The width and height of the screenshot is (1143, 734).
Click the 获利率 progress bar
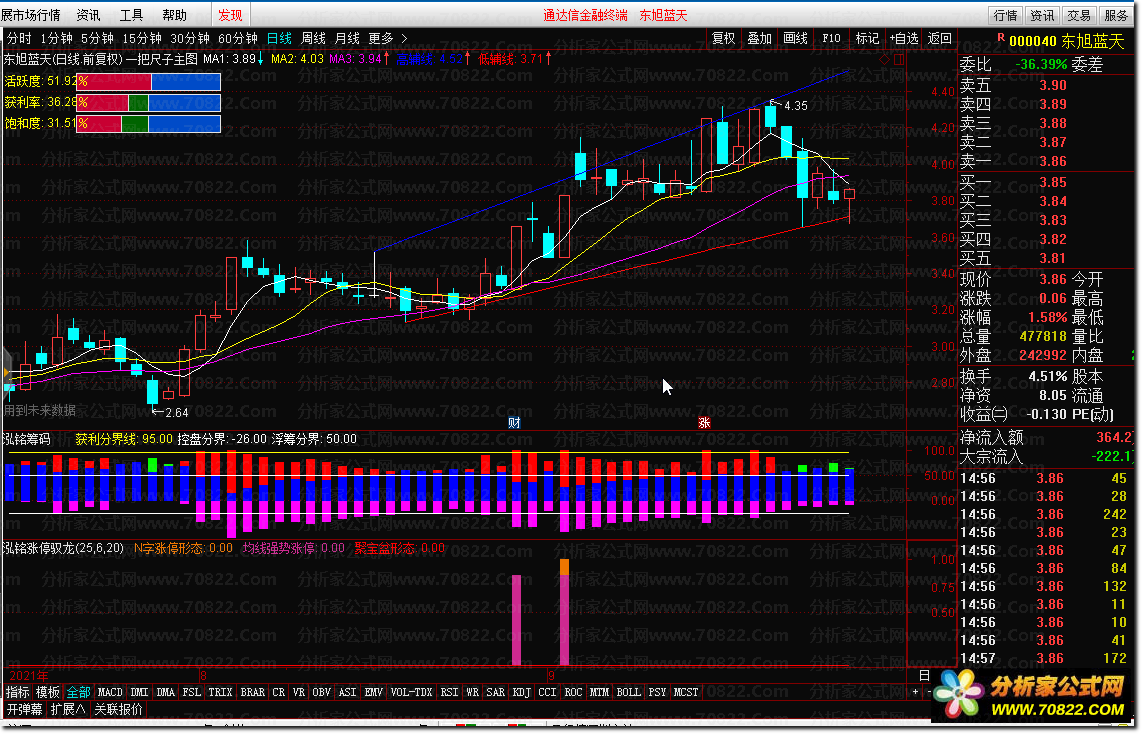pos(149,103)
